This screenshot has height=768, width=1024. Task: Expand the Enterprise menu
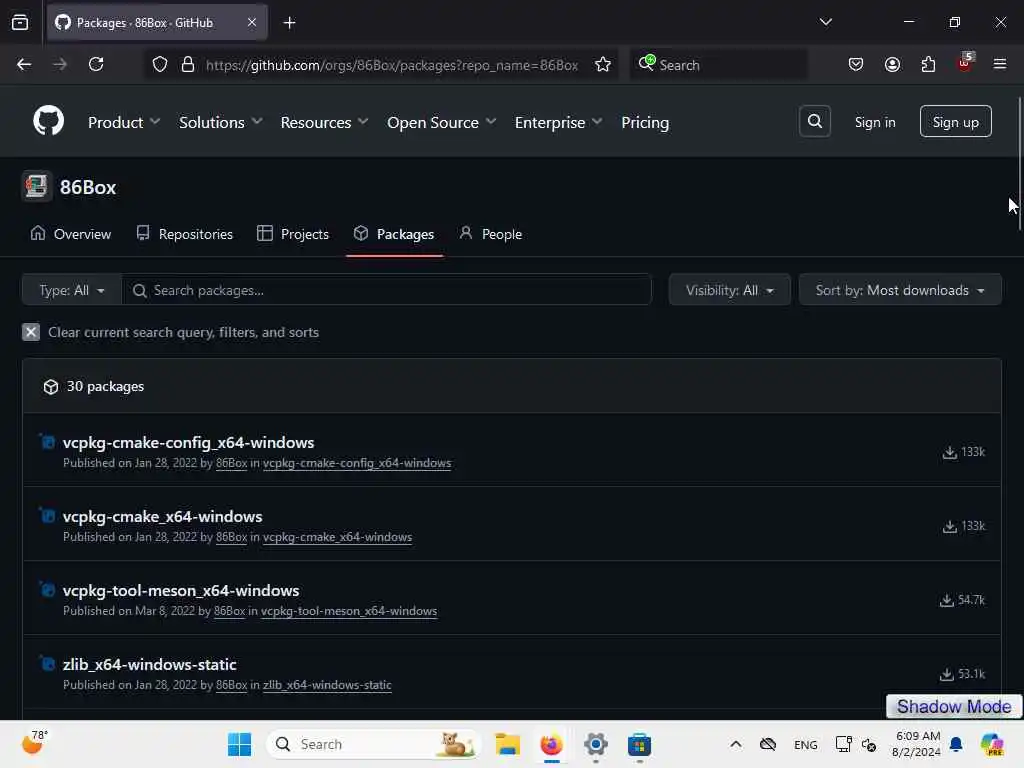[x=558, y=123]
